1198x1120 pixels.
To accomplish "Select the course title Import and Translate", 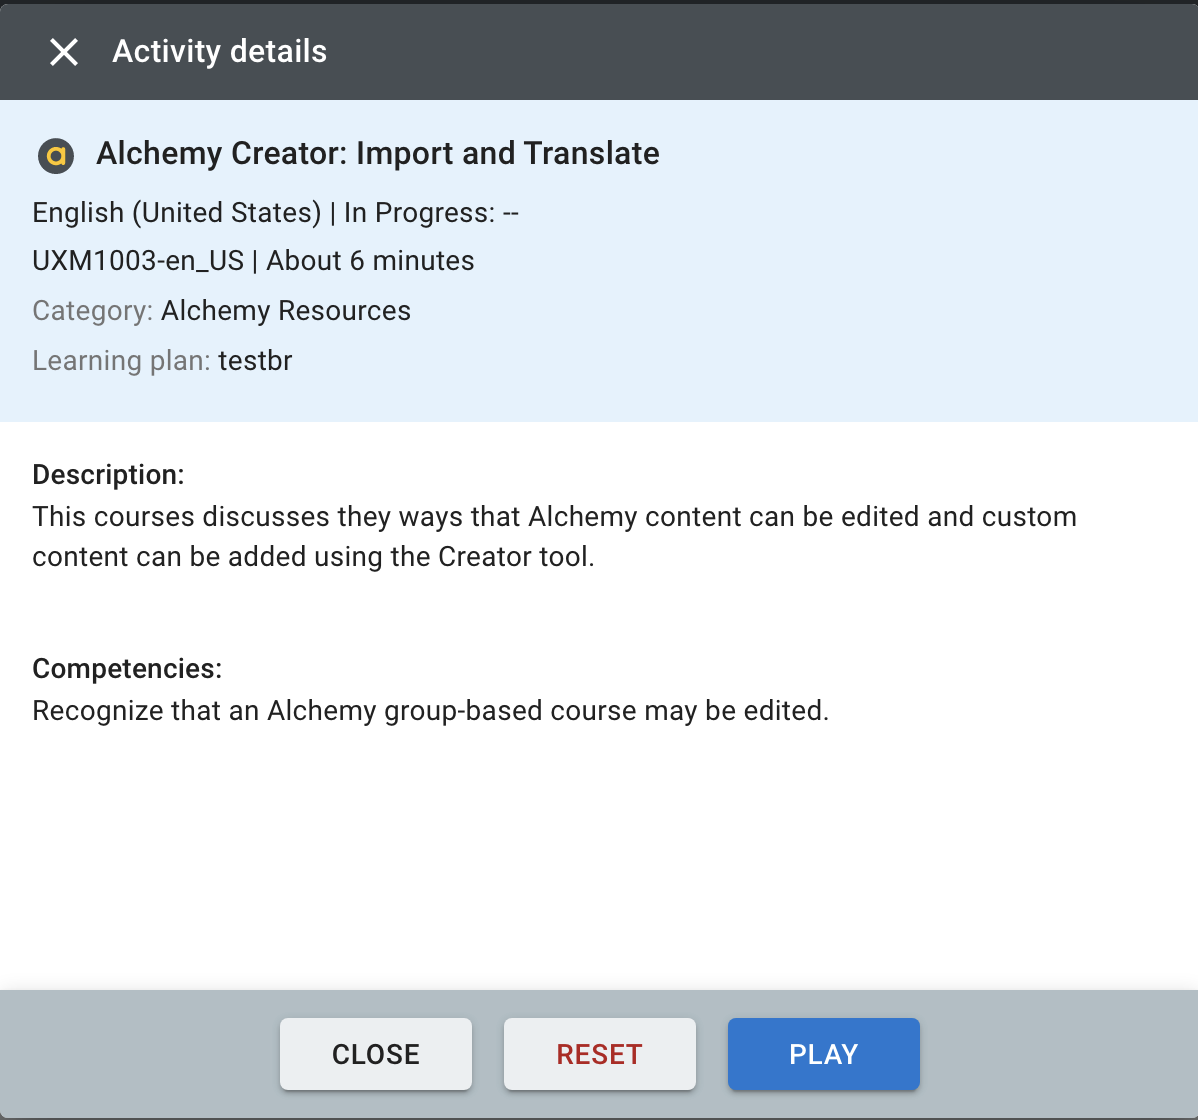I will [378, 153].
